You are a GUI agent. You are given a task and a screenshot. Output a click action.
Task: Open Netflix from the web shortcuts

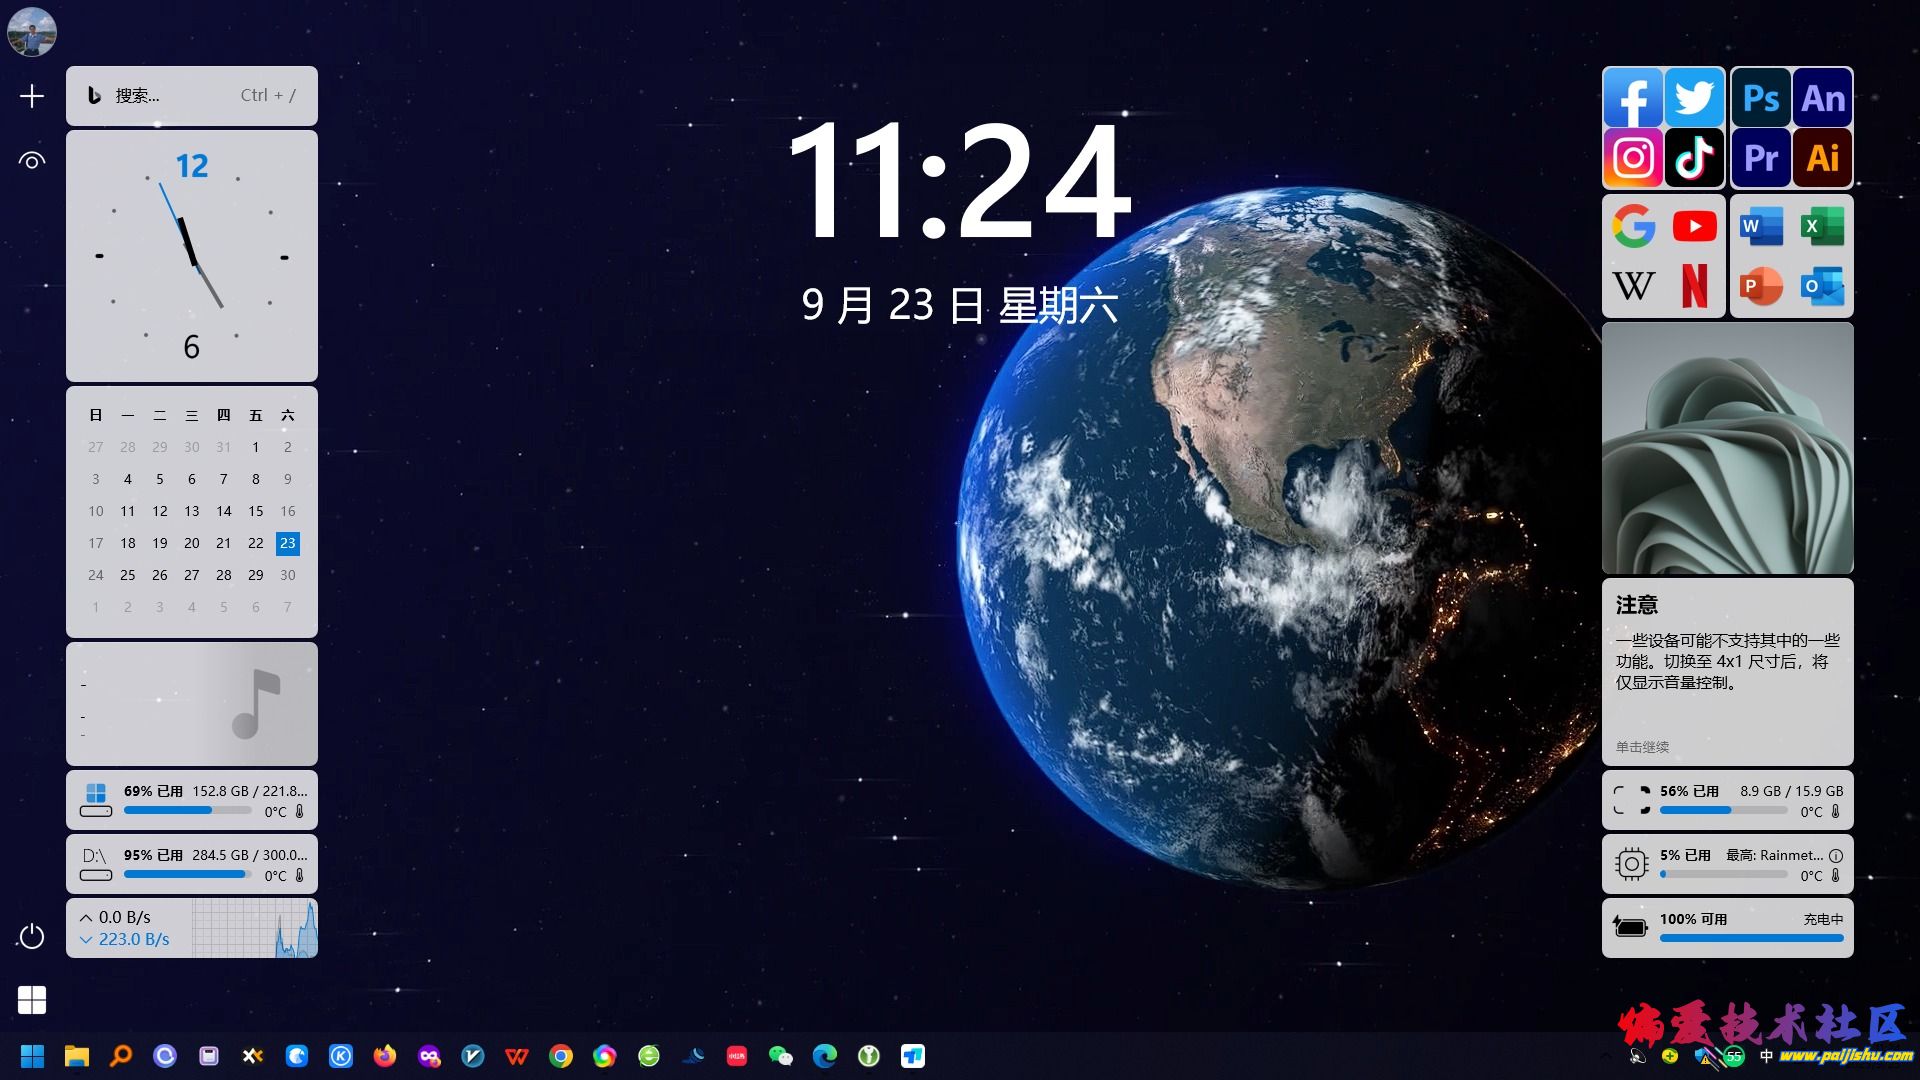tap(1694, 287)
